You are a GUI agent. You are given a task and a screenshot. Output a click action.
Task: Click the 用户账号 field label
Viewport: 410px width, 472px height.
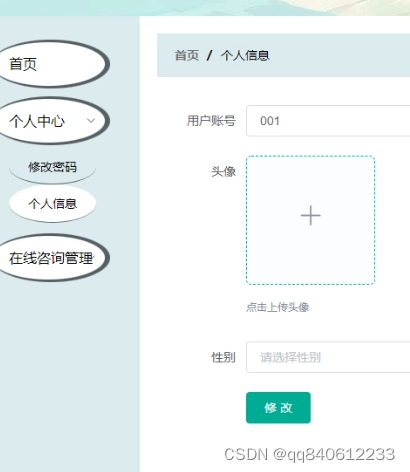pos(211,121)
